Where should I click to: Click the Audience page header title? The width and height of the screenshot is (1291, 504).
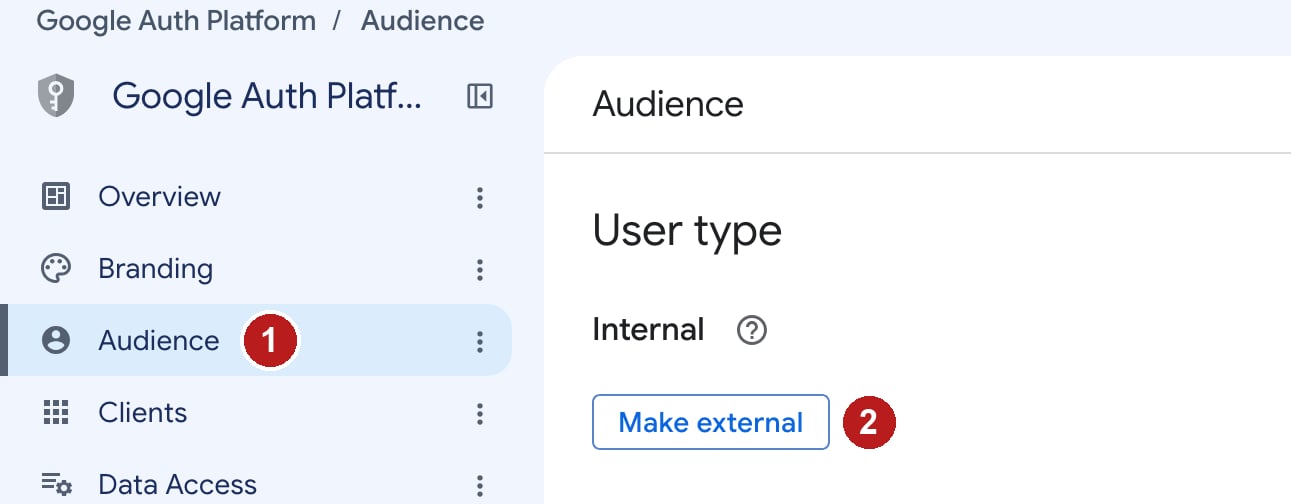(x=668, y=104)
